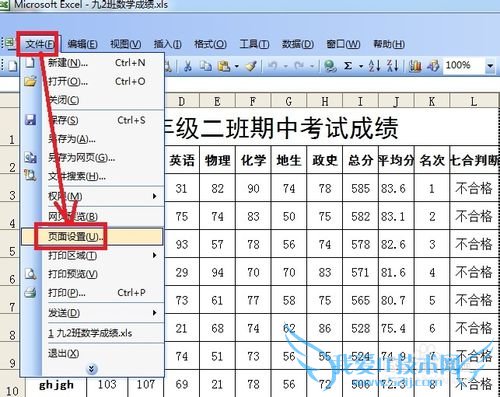Open the 工具(T) menu
The height and width of the screenshot is (397, 500).
tap(254, 44)
